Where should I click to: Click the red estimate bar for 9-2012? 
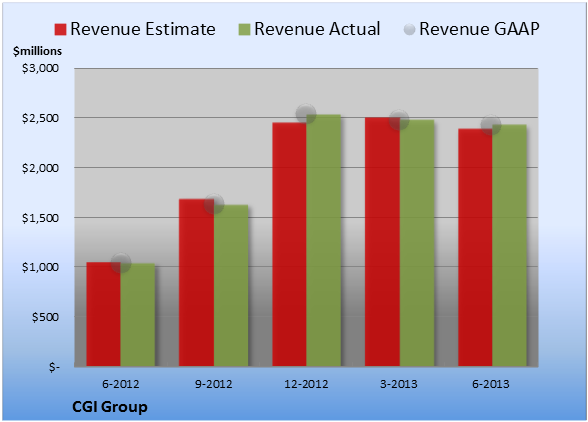(196, 282)
